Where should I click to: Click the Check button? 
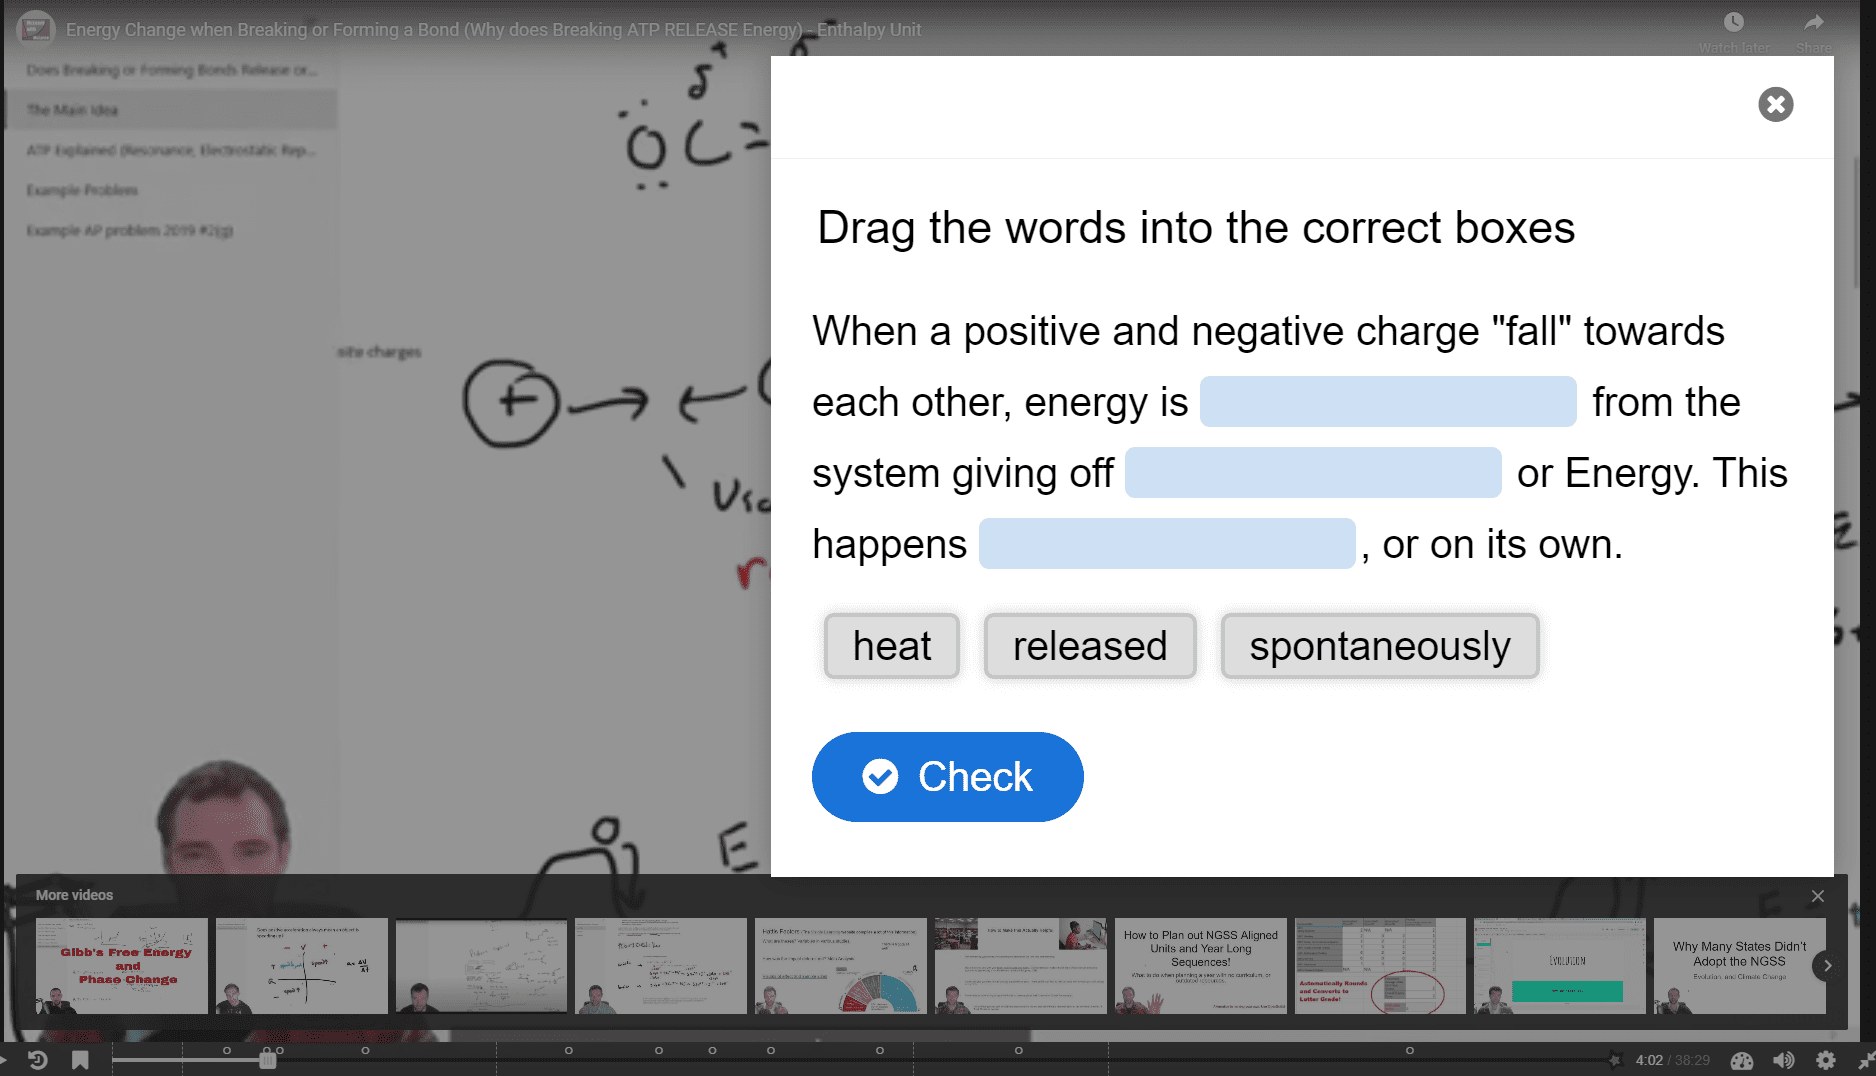tap(947, 776)
